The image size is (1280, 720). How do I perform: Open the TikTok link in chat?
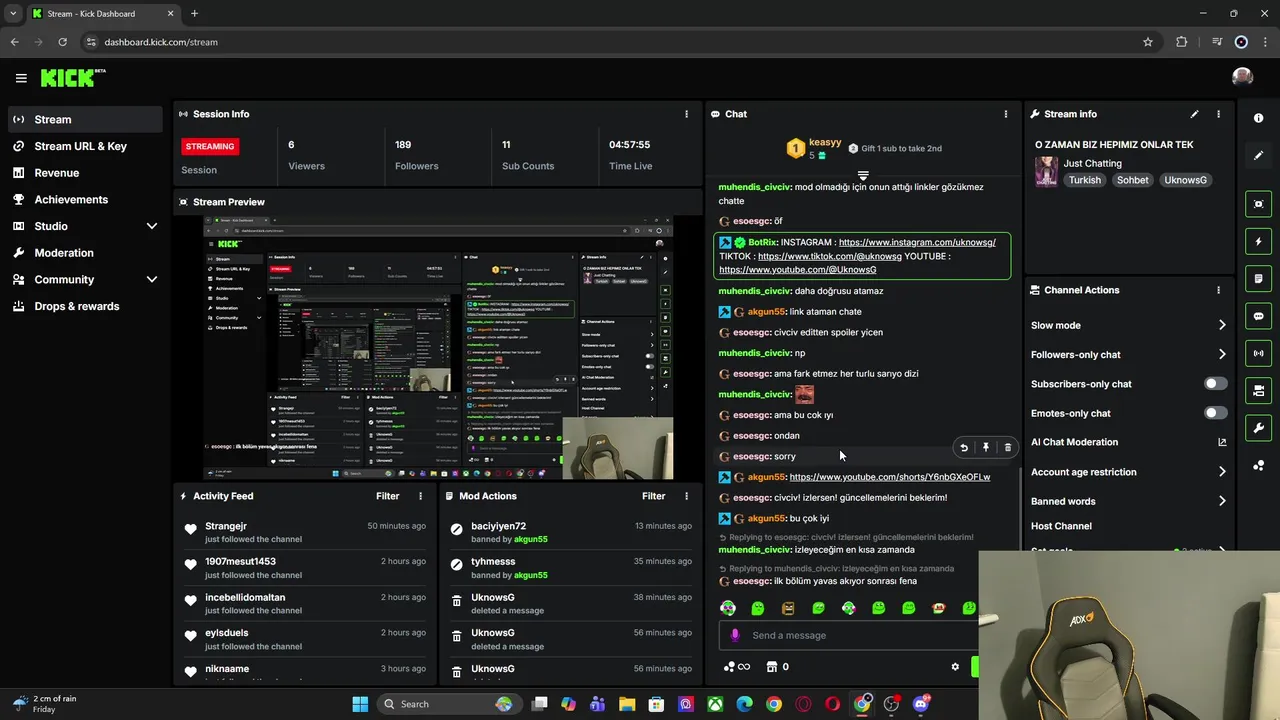[829, 256]
